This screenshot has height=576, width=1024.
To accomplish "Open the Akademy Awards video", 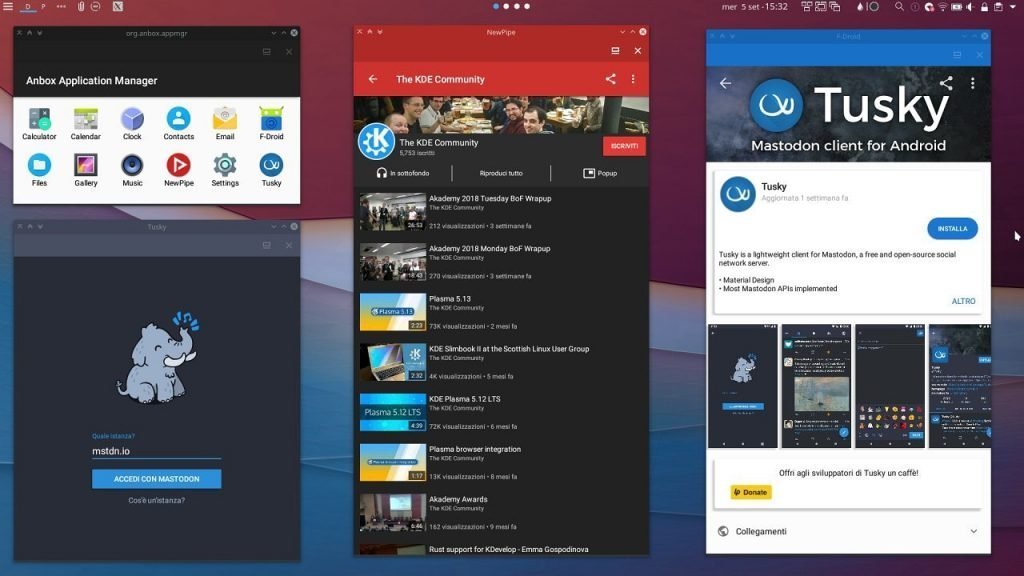I will point(502,513).
